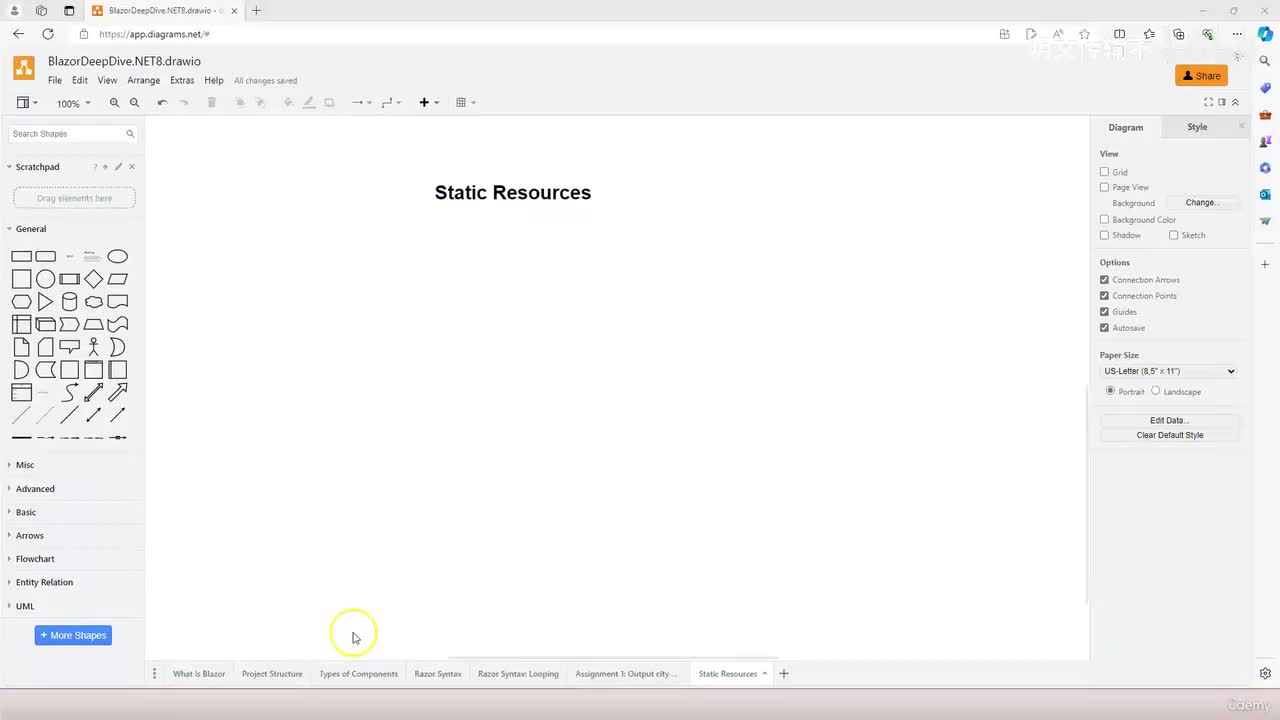Choose the actor stick figure shape
The image size is (1280, 720).
click(93, 347)
